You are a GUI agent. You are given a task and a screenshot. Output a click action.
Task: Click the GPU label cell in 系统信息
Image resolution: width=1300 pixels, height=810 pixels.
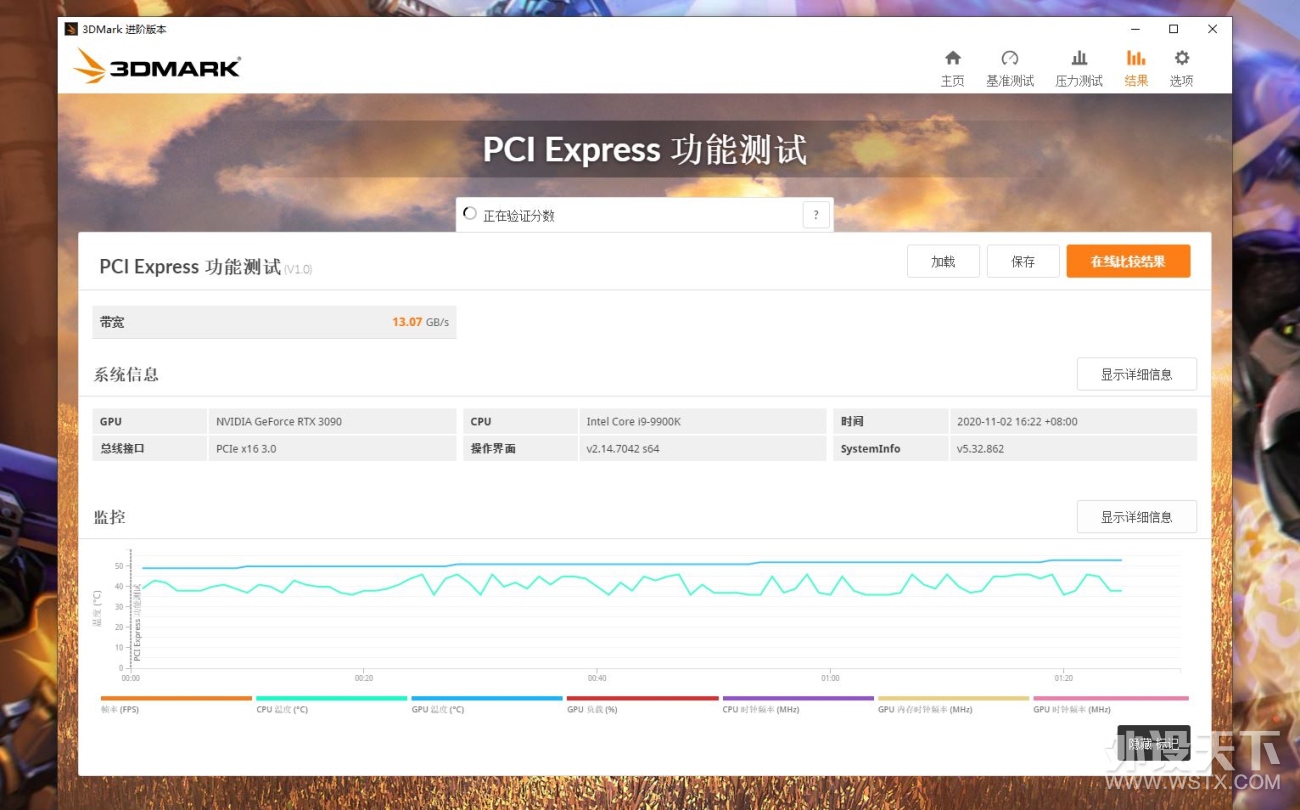(x=150, y=421)
